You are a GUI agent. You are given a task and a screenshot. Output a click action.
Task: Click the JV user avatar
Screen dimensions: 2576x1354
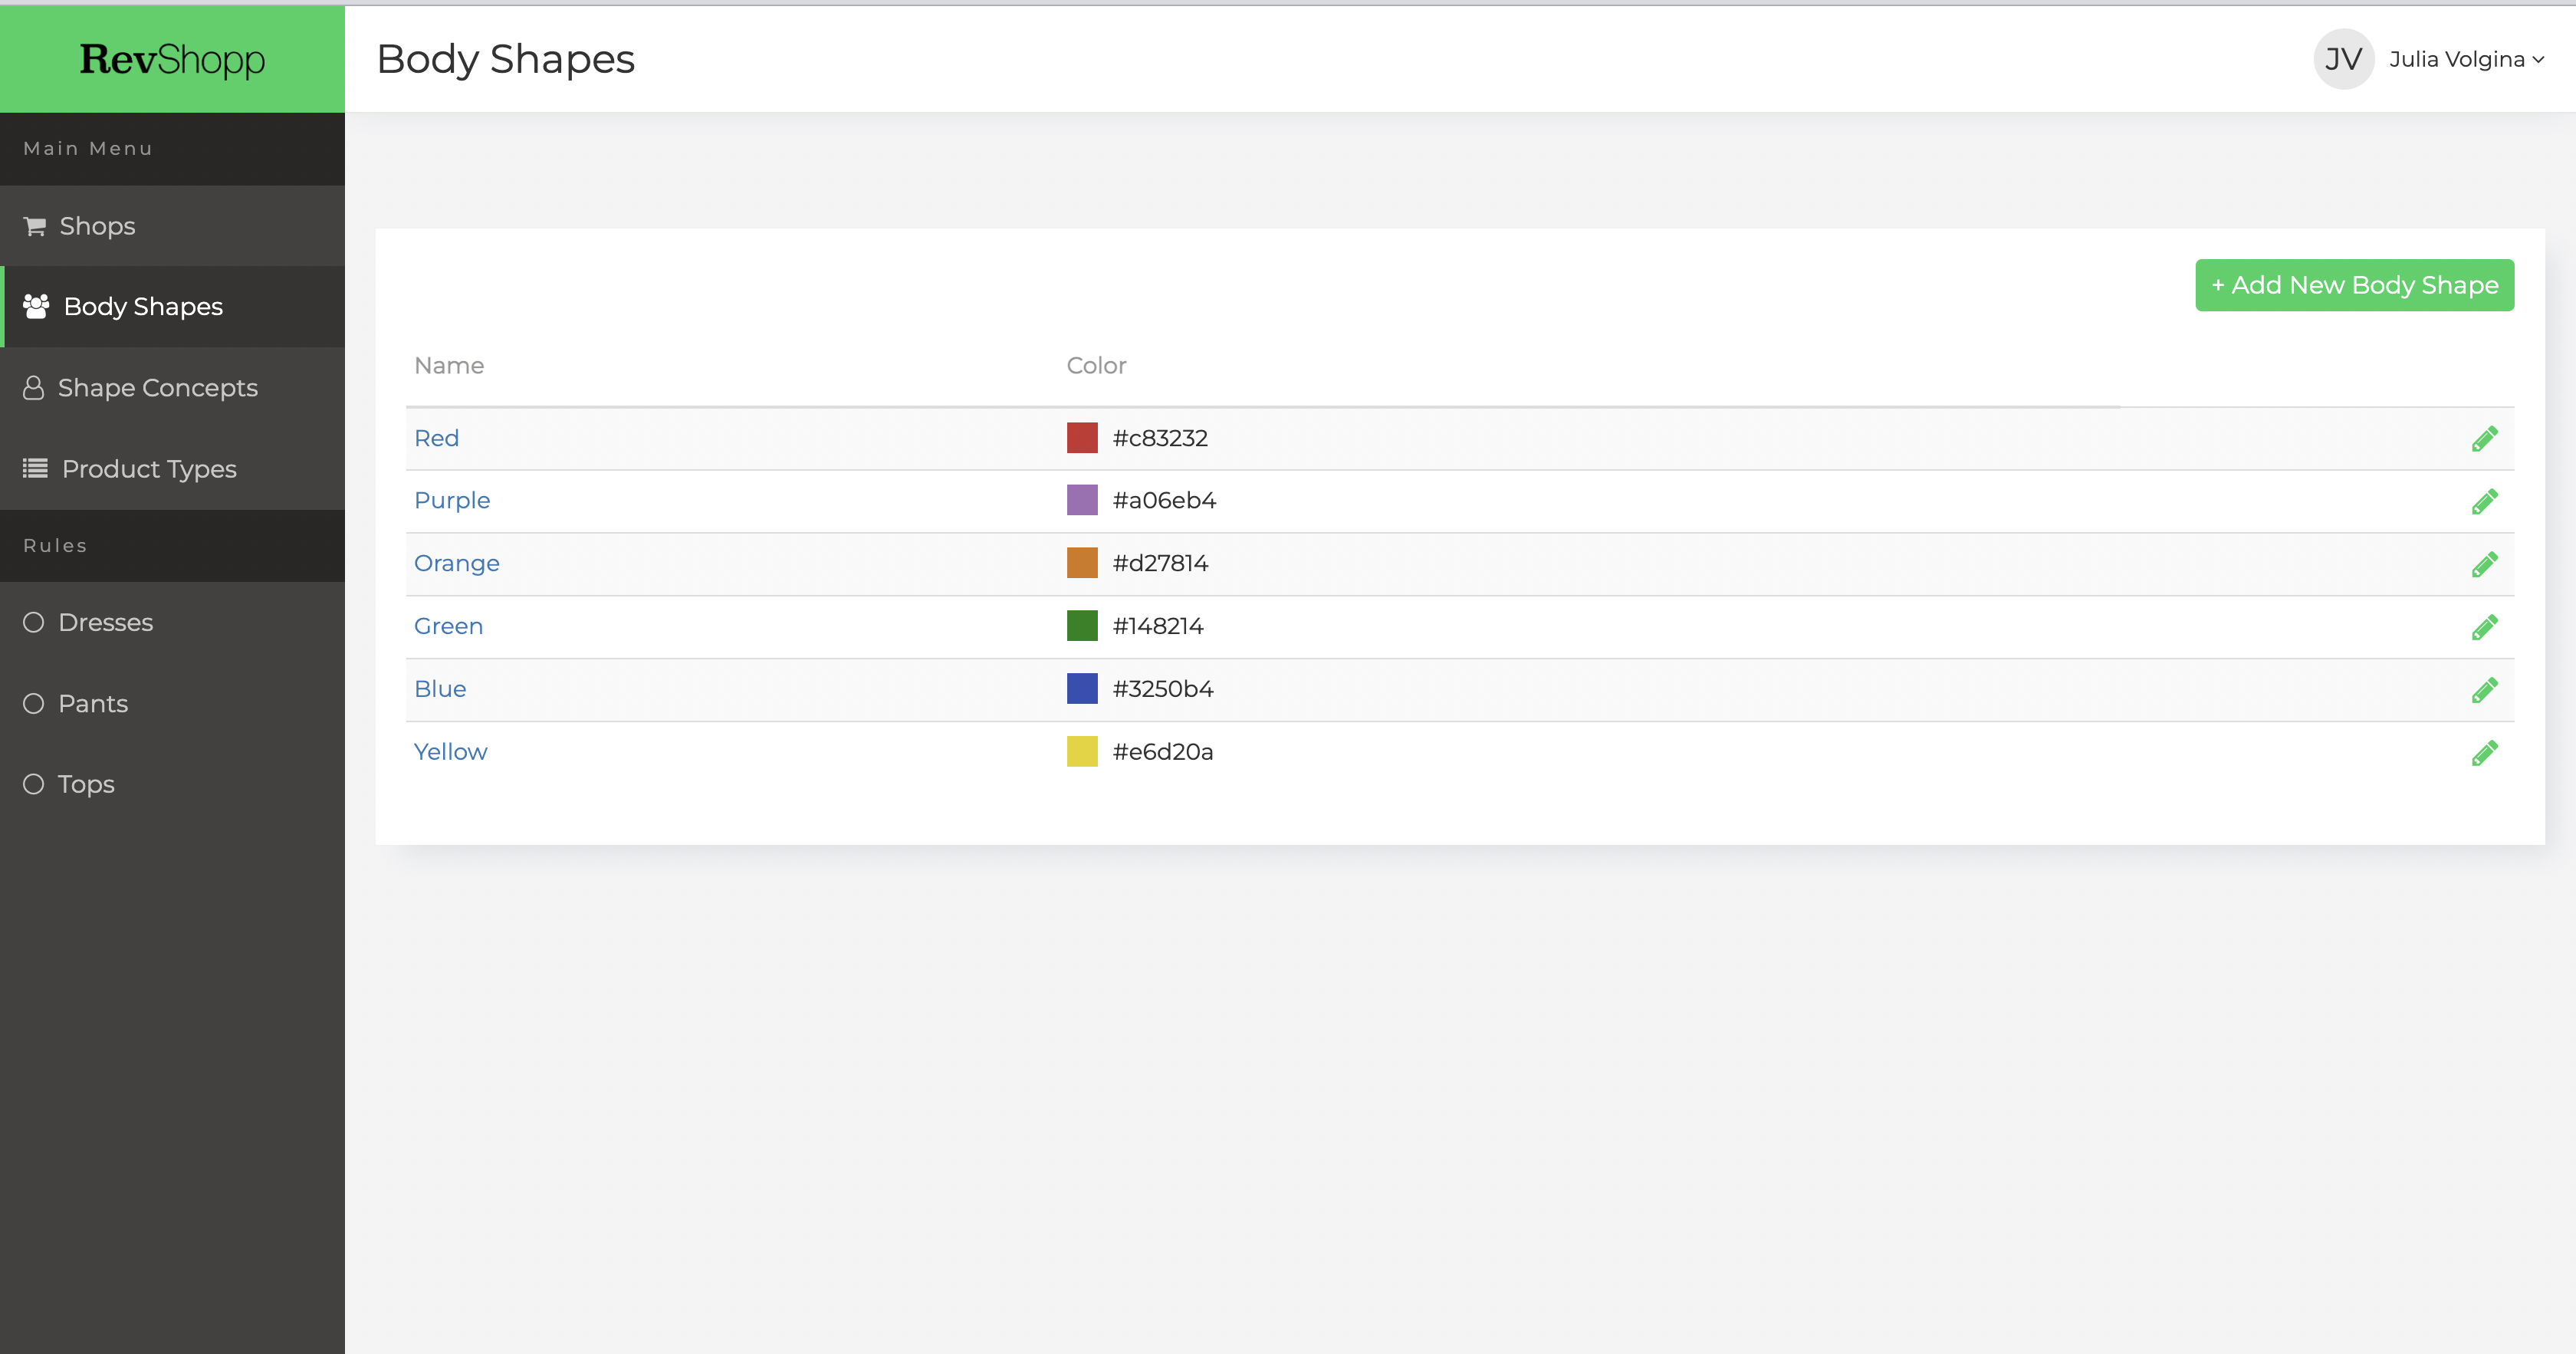coord(2343,59)
